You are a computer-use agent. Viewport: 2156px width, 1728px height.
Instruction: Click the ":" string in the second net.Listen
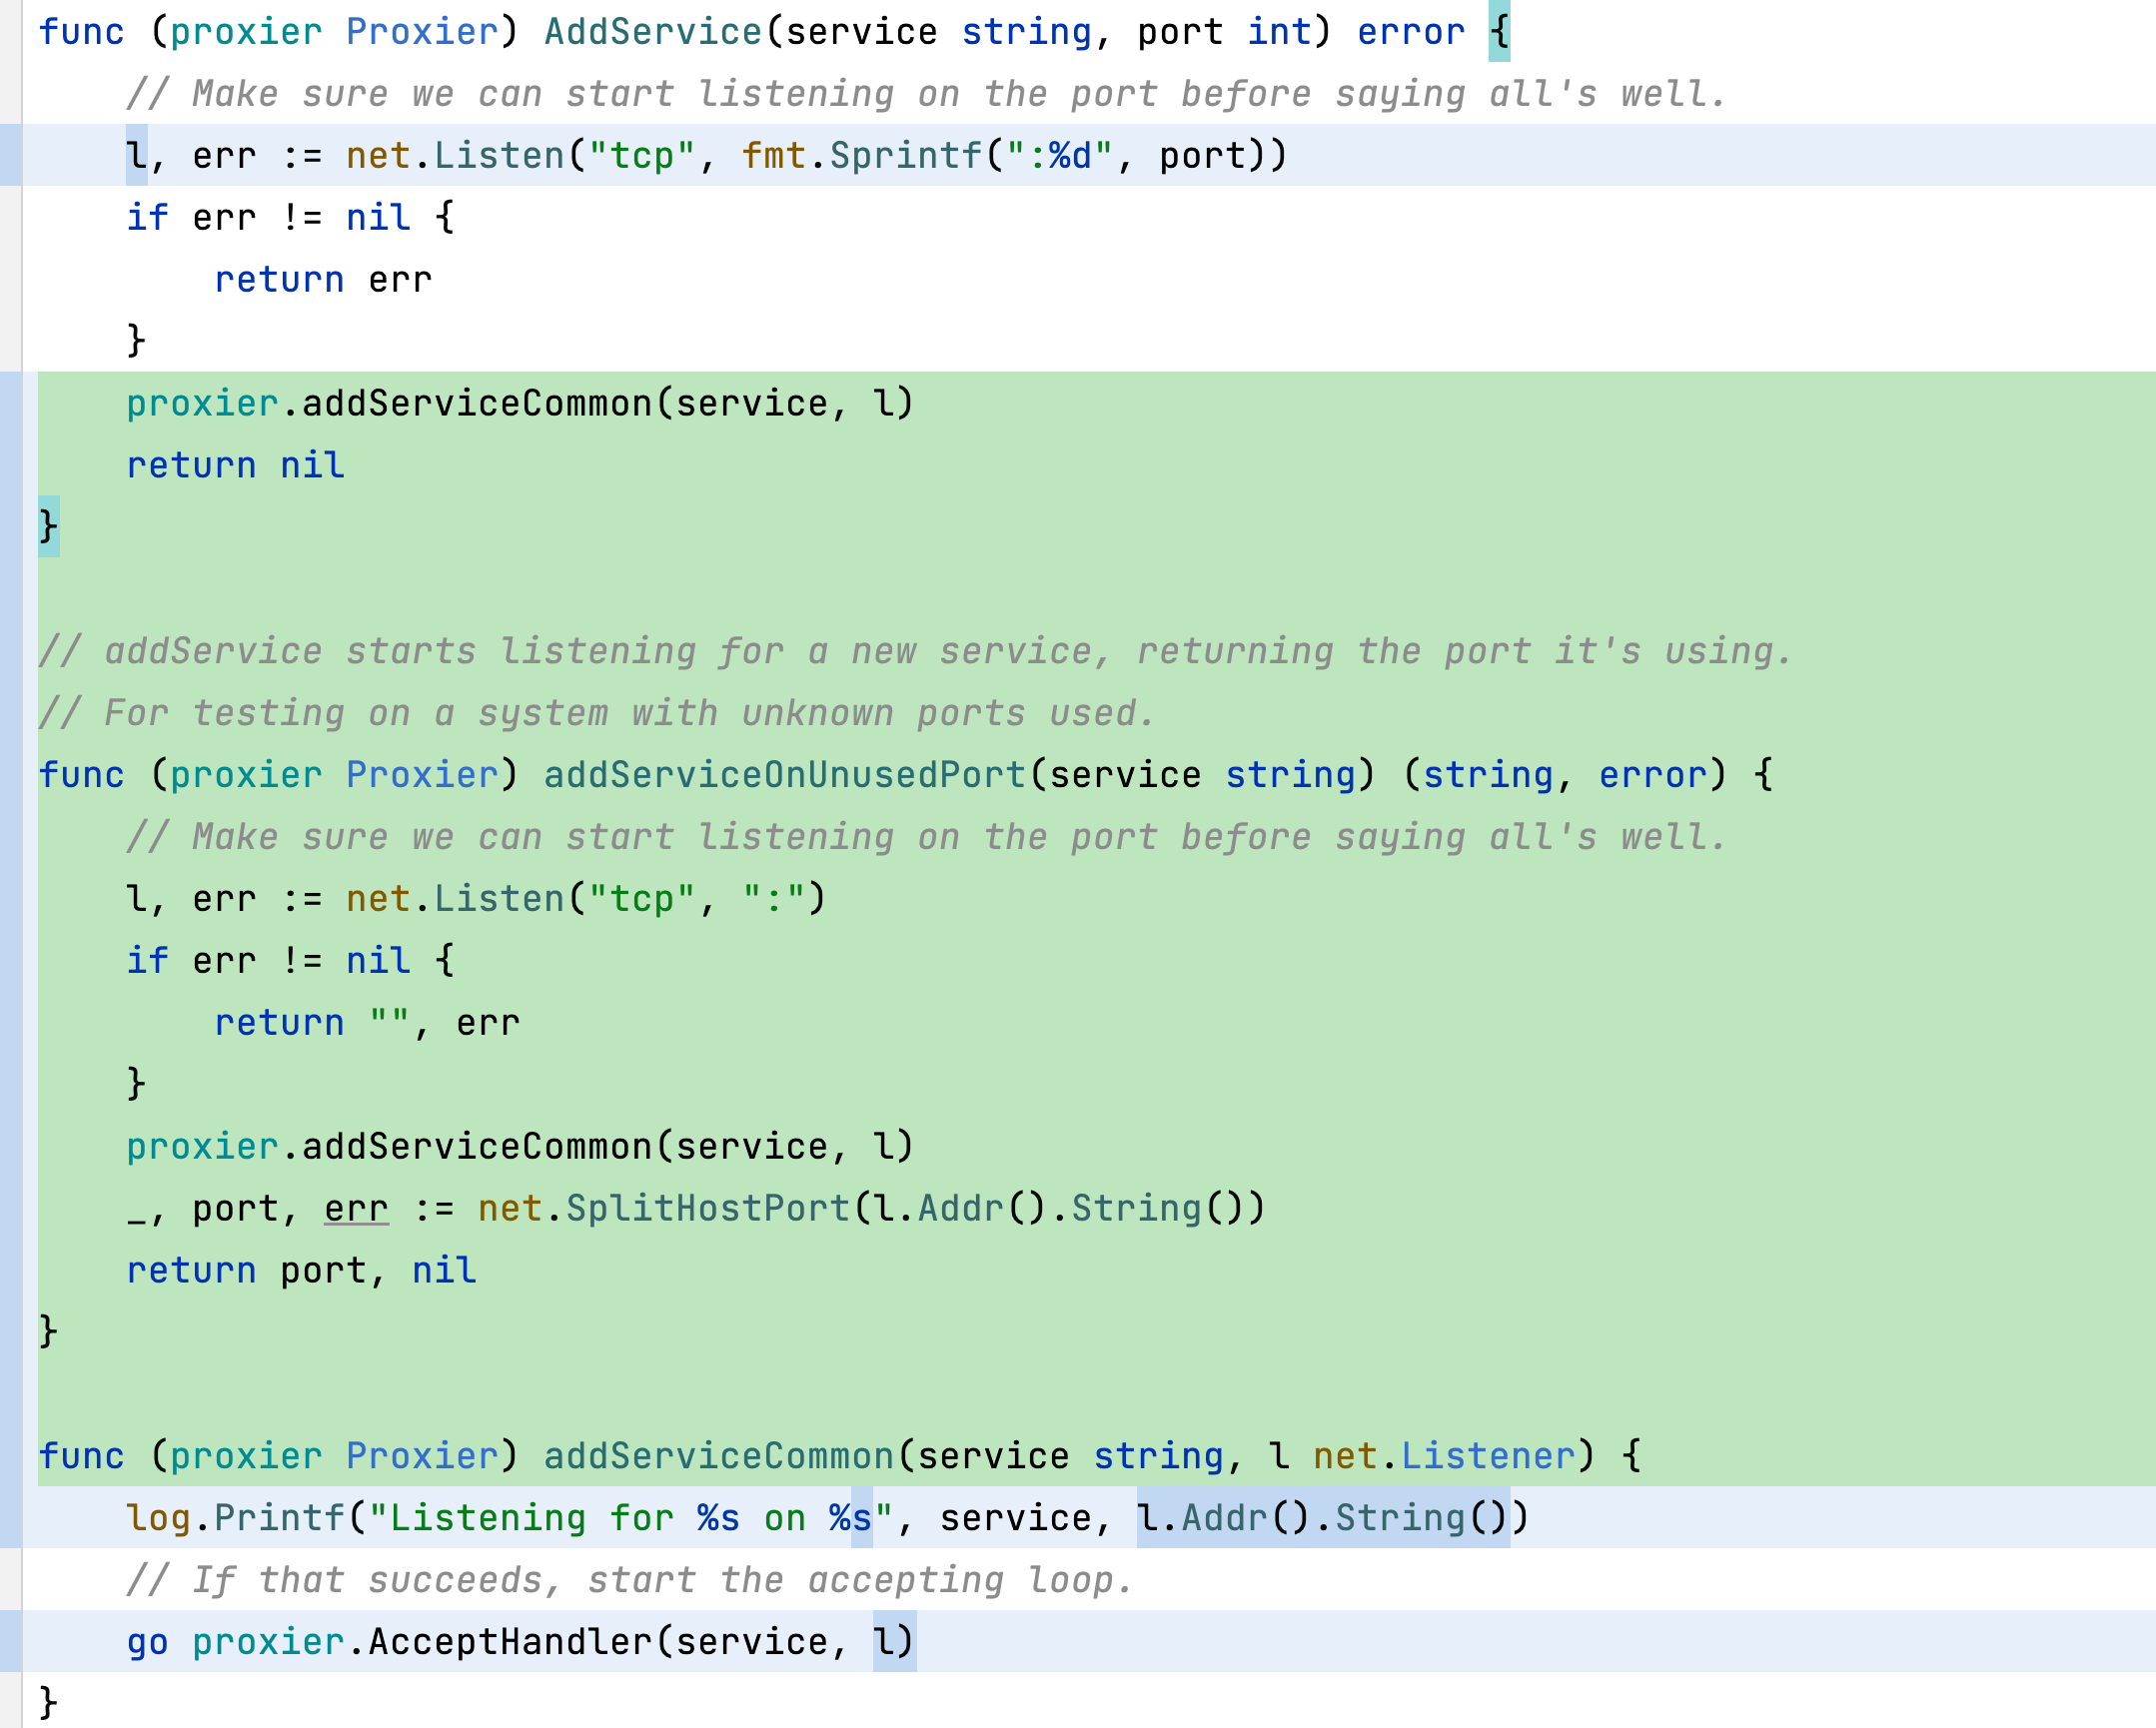(x=773, y=899)
